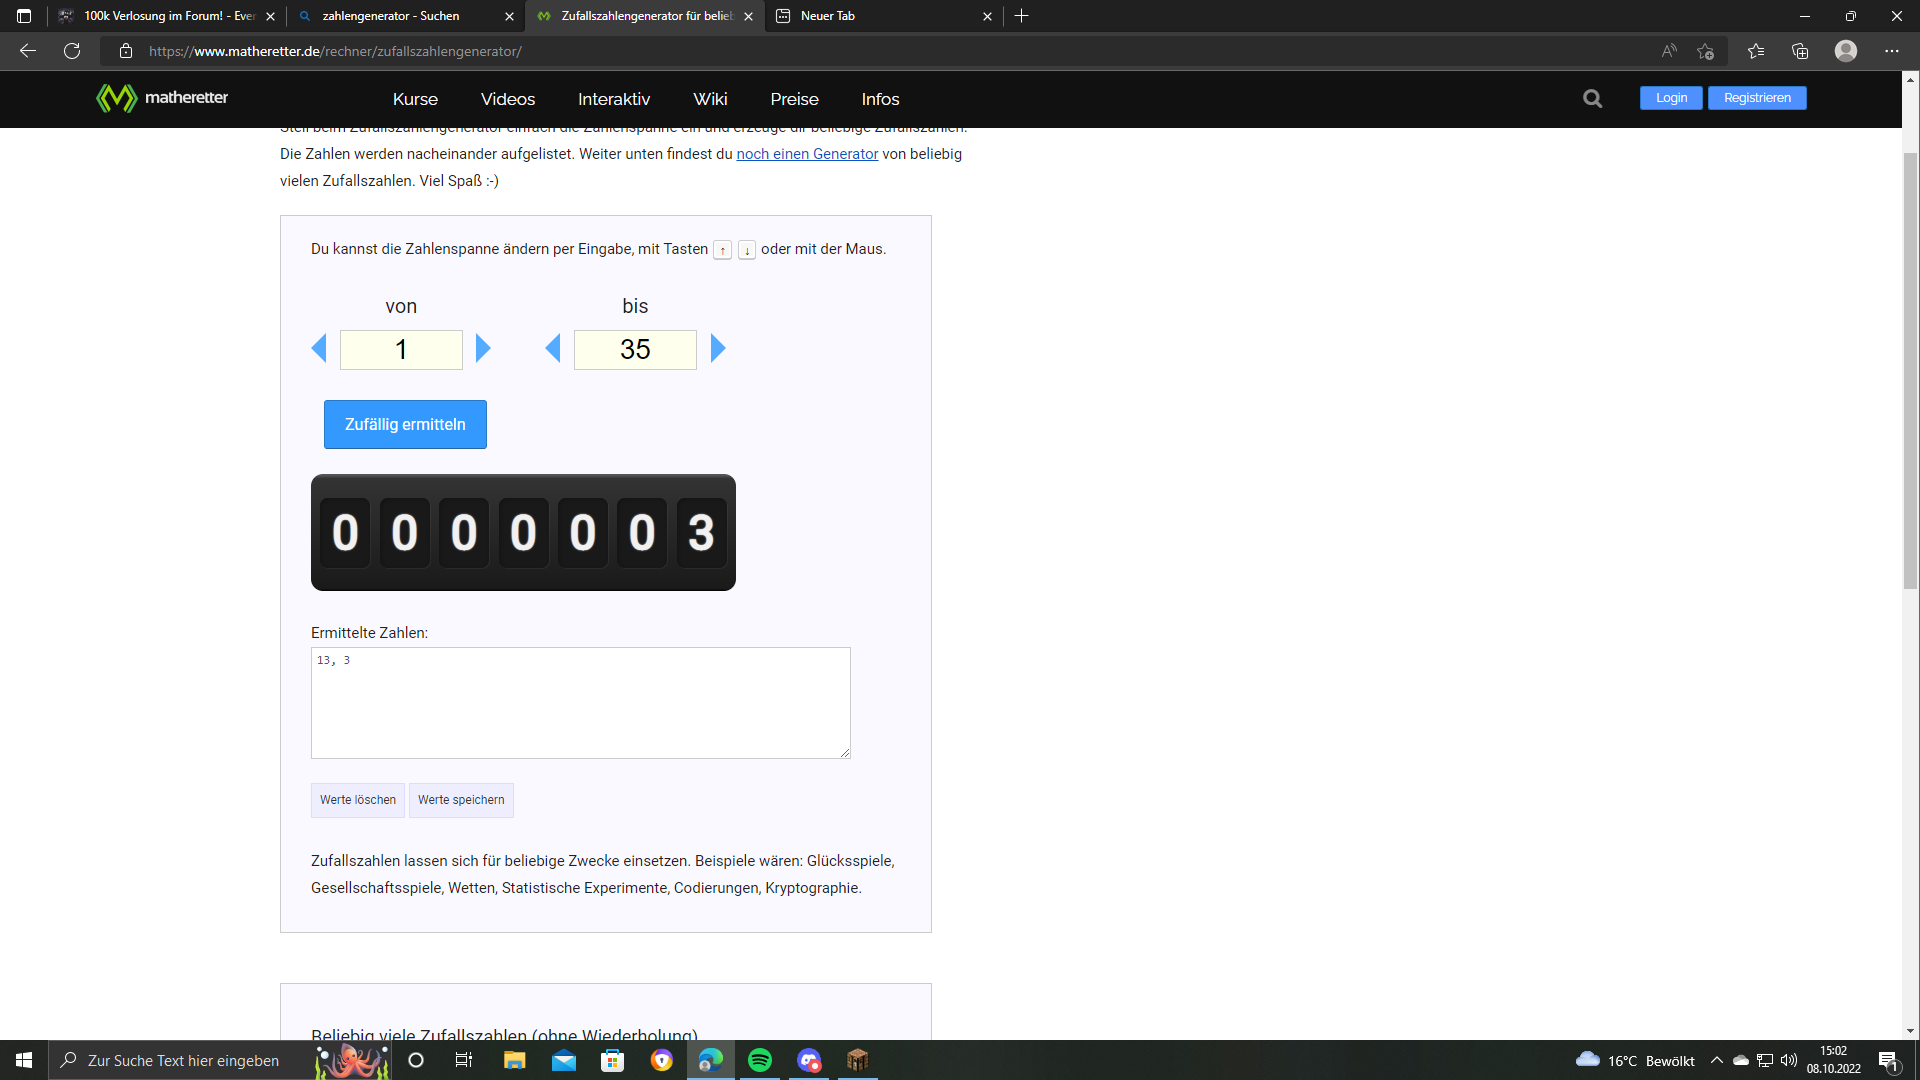The height and width of the screenshot is (1080, 1920).
Task: Increase the 'von' value with right arrow
Action: tap(483, 348)
